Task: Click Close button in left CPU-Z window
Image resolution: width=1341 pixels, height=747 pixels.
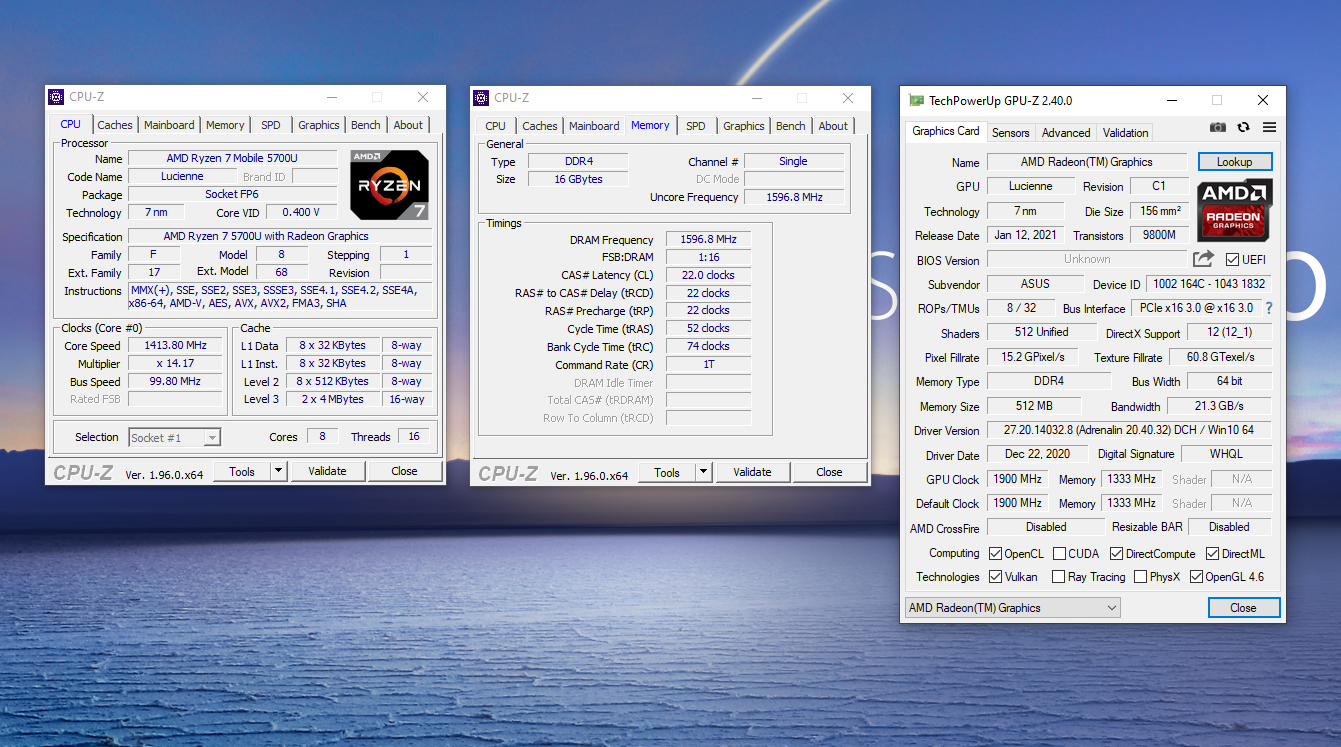Action: click(404, 471)
